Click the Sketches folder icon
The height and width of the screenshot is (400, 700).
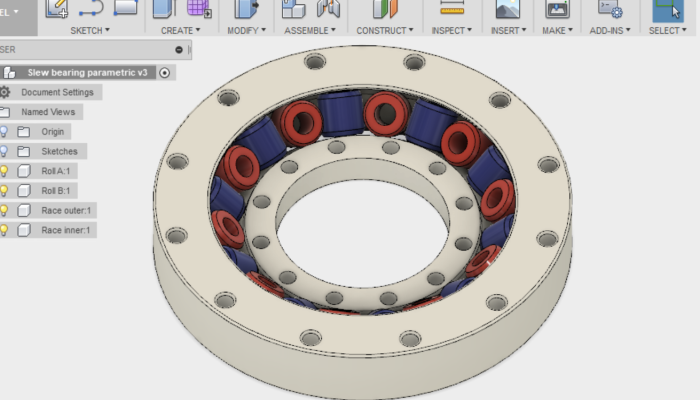tap(24, 151)
